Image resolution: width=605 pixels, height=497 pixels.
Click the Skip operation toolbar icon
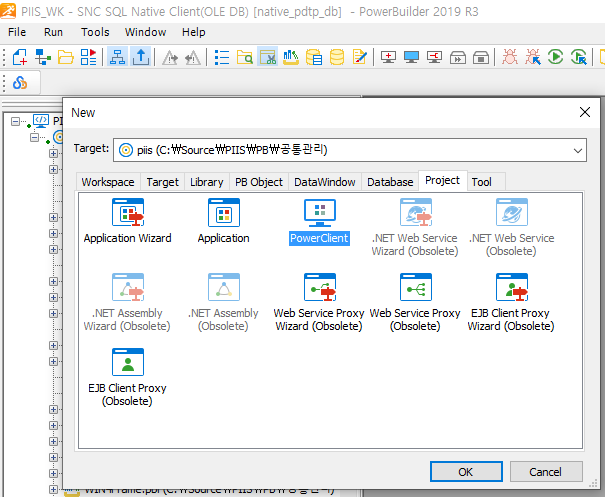point(458,57)
